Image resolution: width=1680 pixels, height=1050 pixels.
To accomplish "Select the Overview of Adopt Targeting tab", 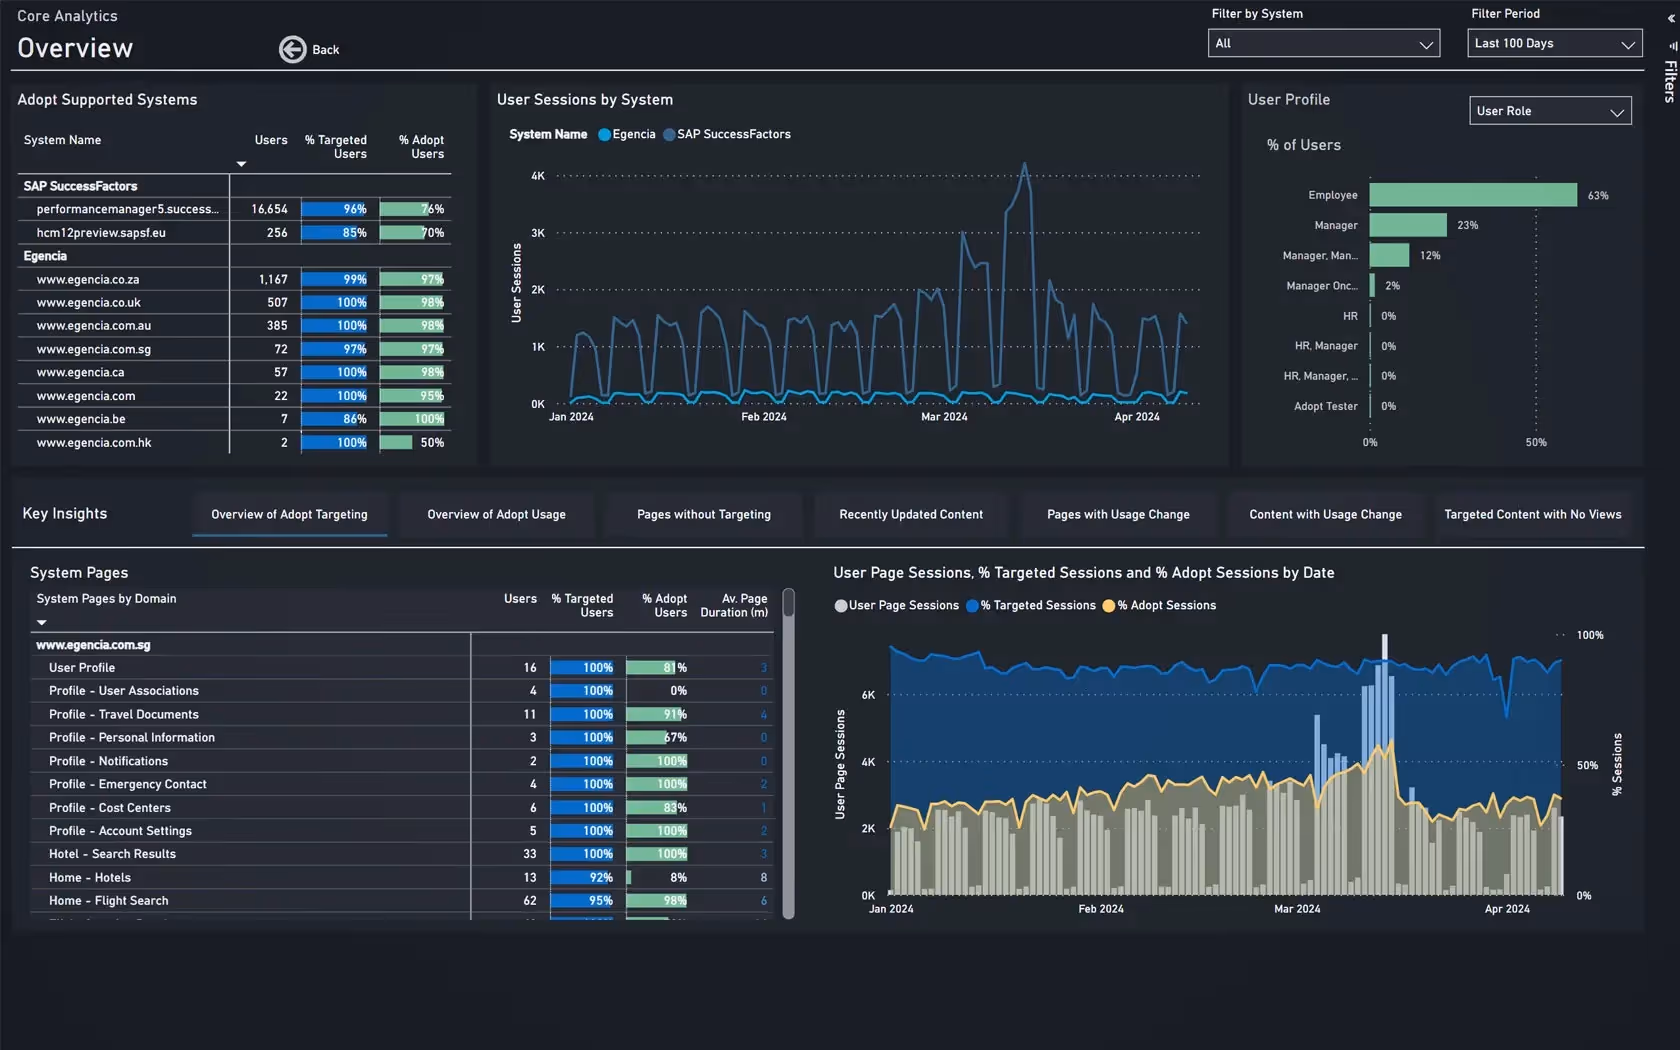I will click(289, 514).
